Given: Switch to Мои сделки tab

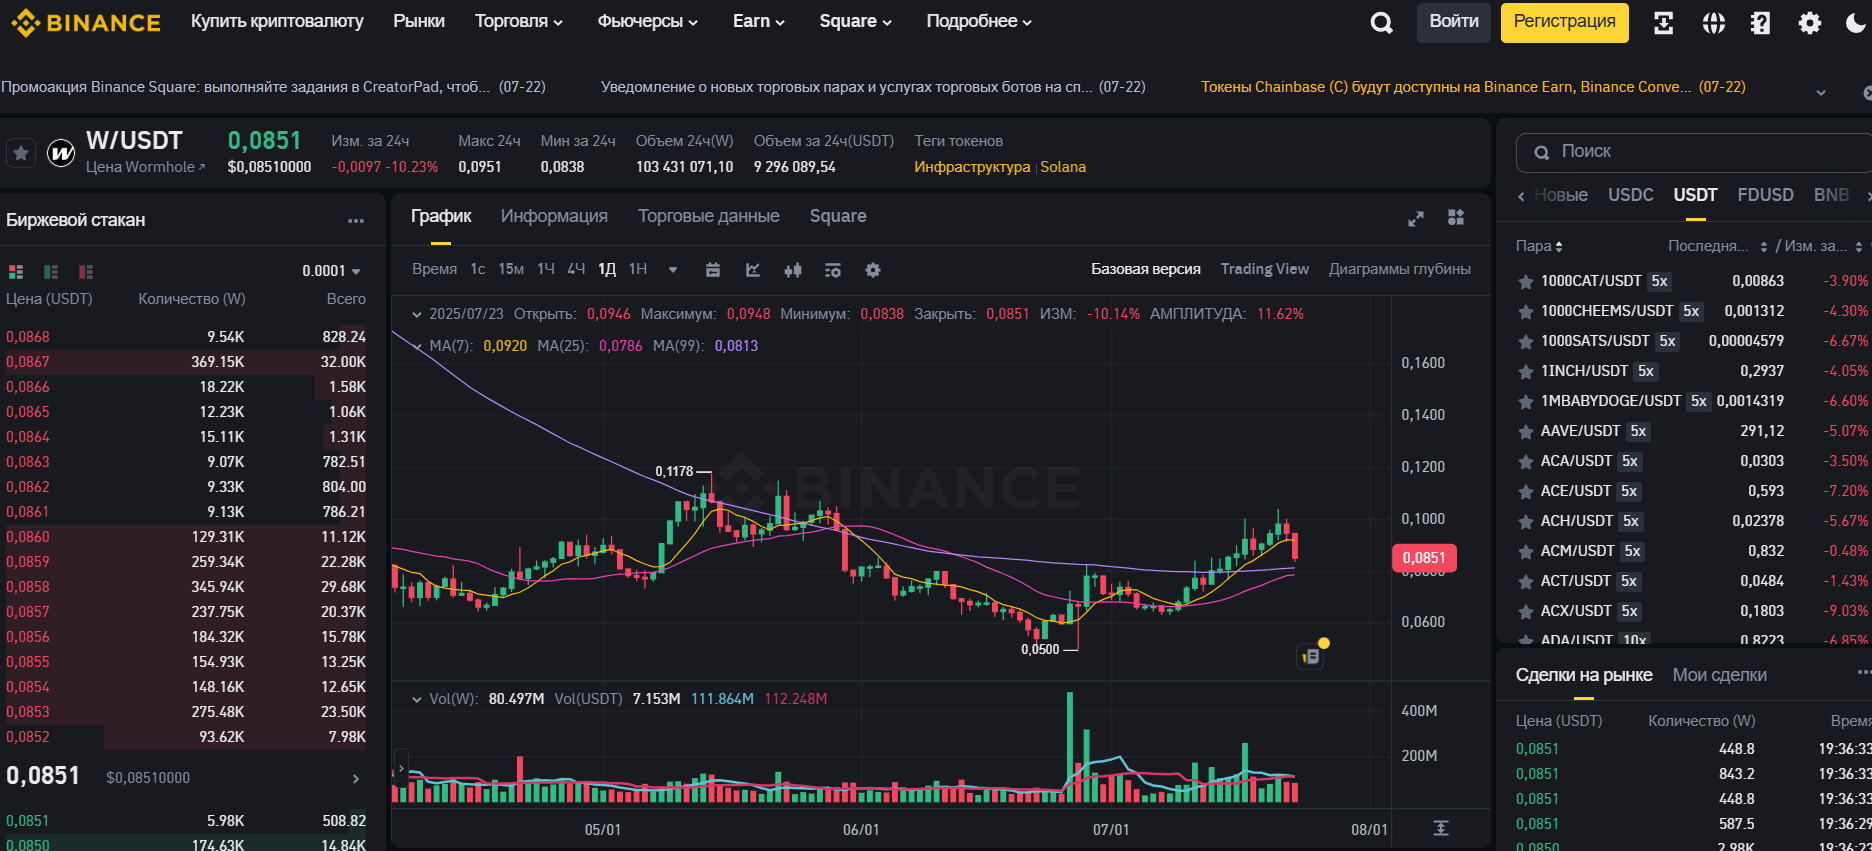Looking at the screenshot, I should 1719,675.
